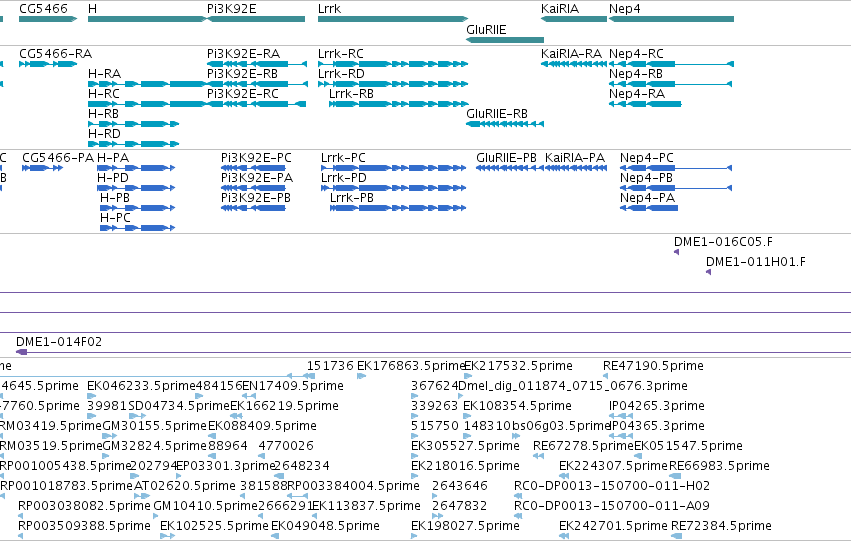The image size is (851, 541).
Task: Click the EK102525.5prime EST marker
Action: [x=167, y=536]
